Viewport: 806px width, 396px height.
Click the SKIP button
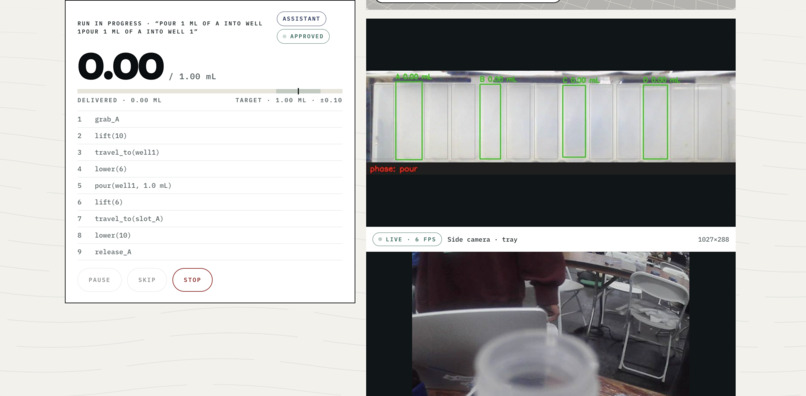[x=146, y=280]
